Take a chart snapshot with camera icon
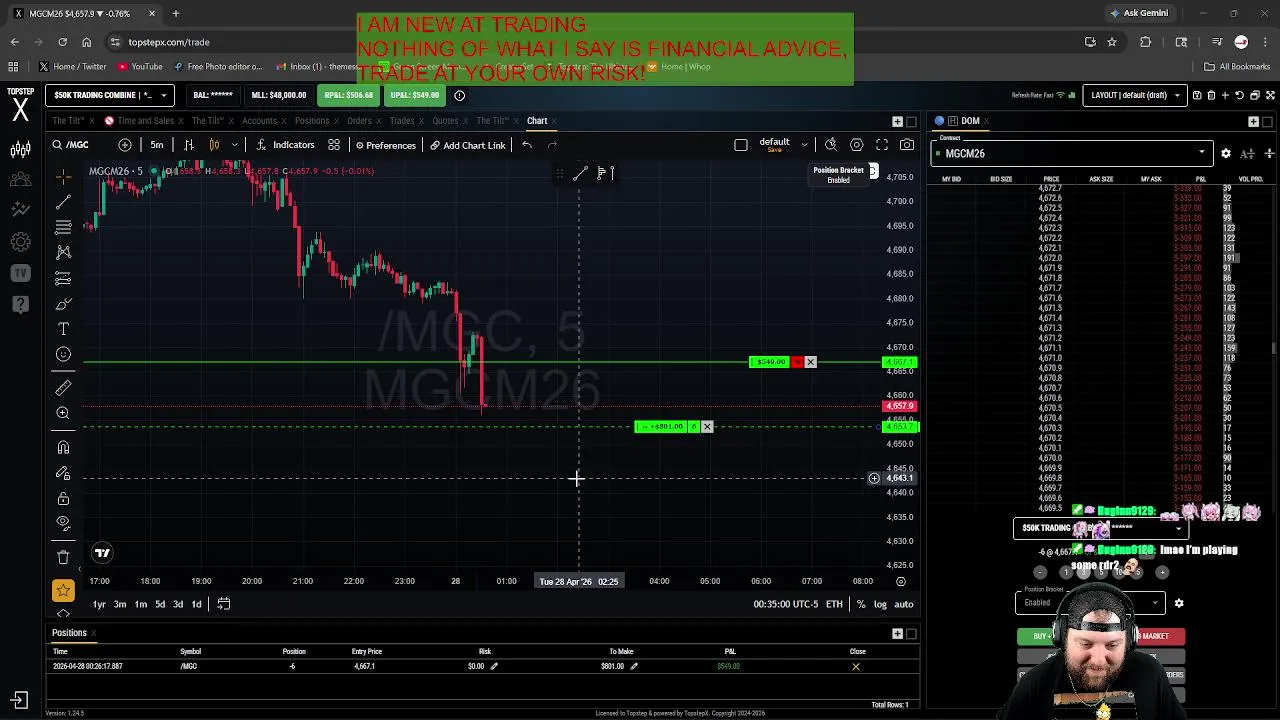The width and height of the screenshot is (1280, 720). point(907,145)
